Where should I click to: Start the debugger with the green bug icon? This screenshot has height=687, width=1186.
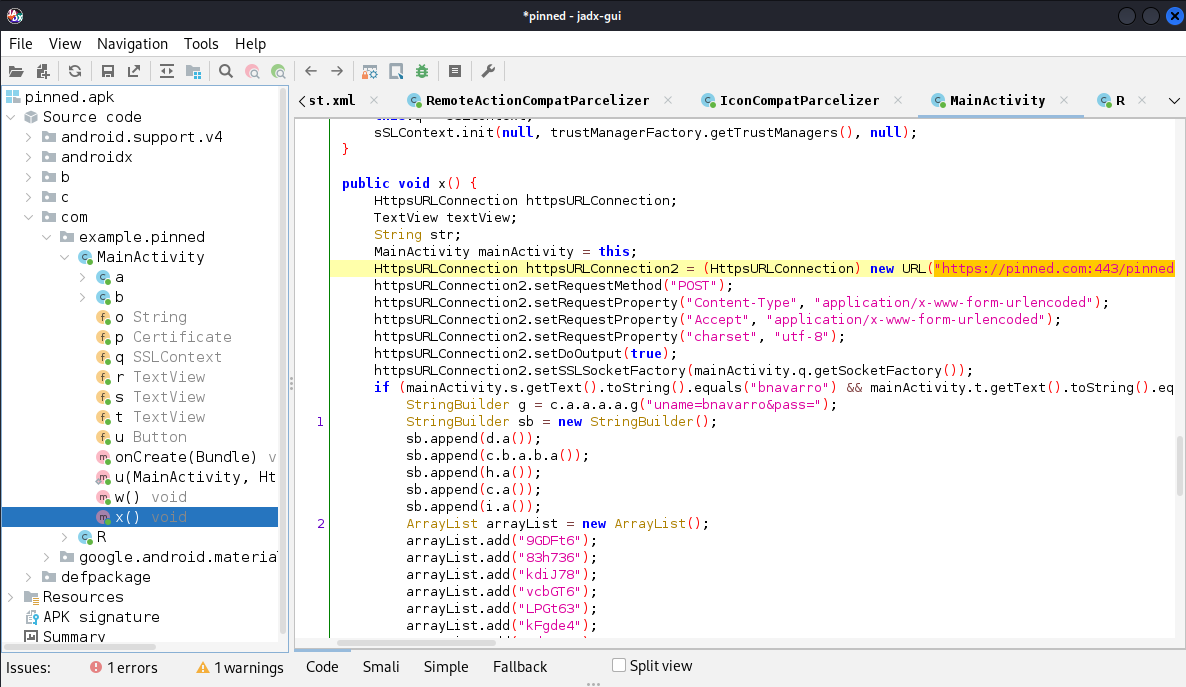(422, 71)
